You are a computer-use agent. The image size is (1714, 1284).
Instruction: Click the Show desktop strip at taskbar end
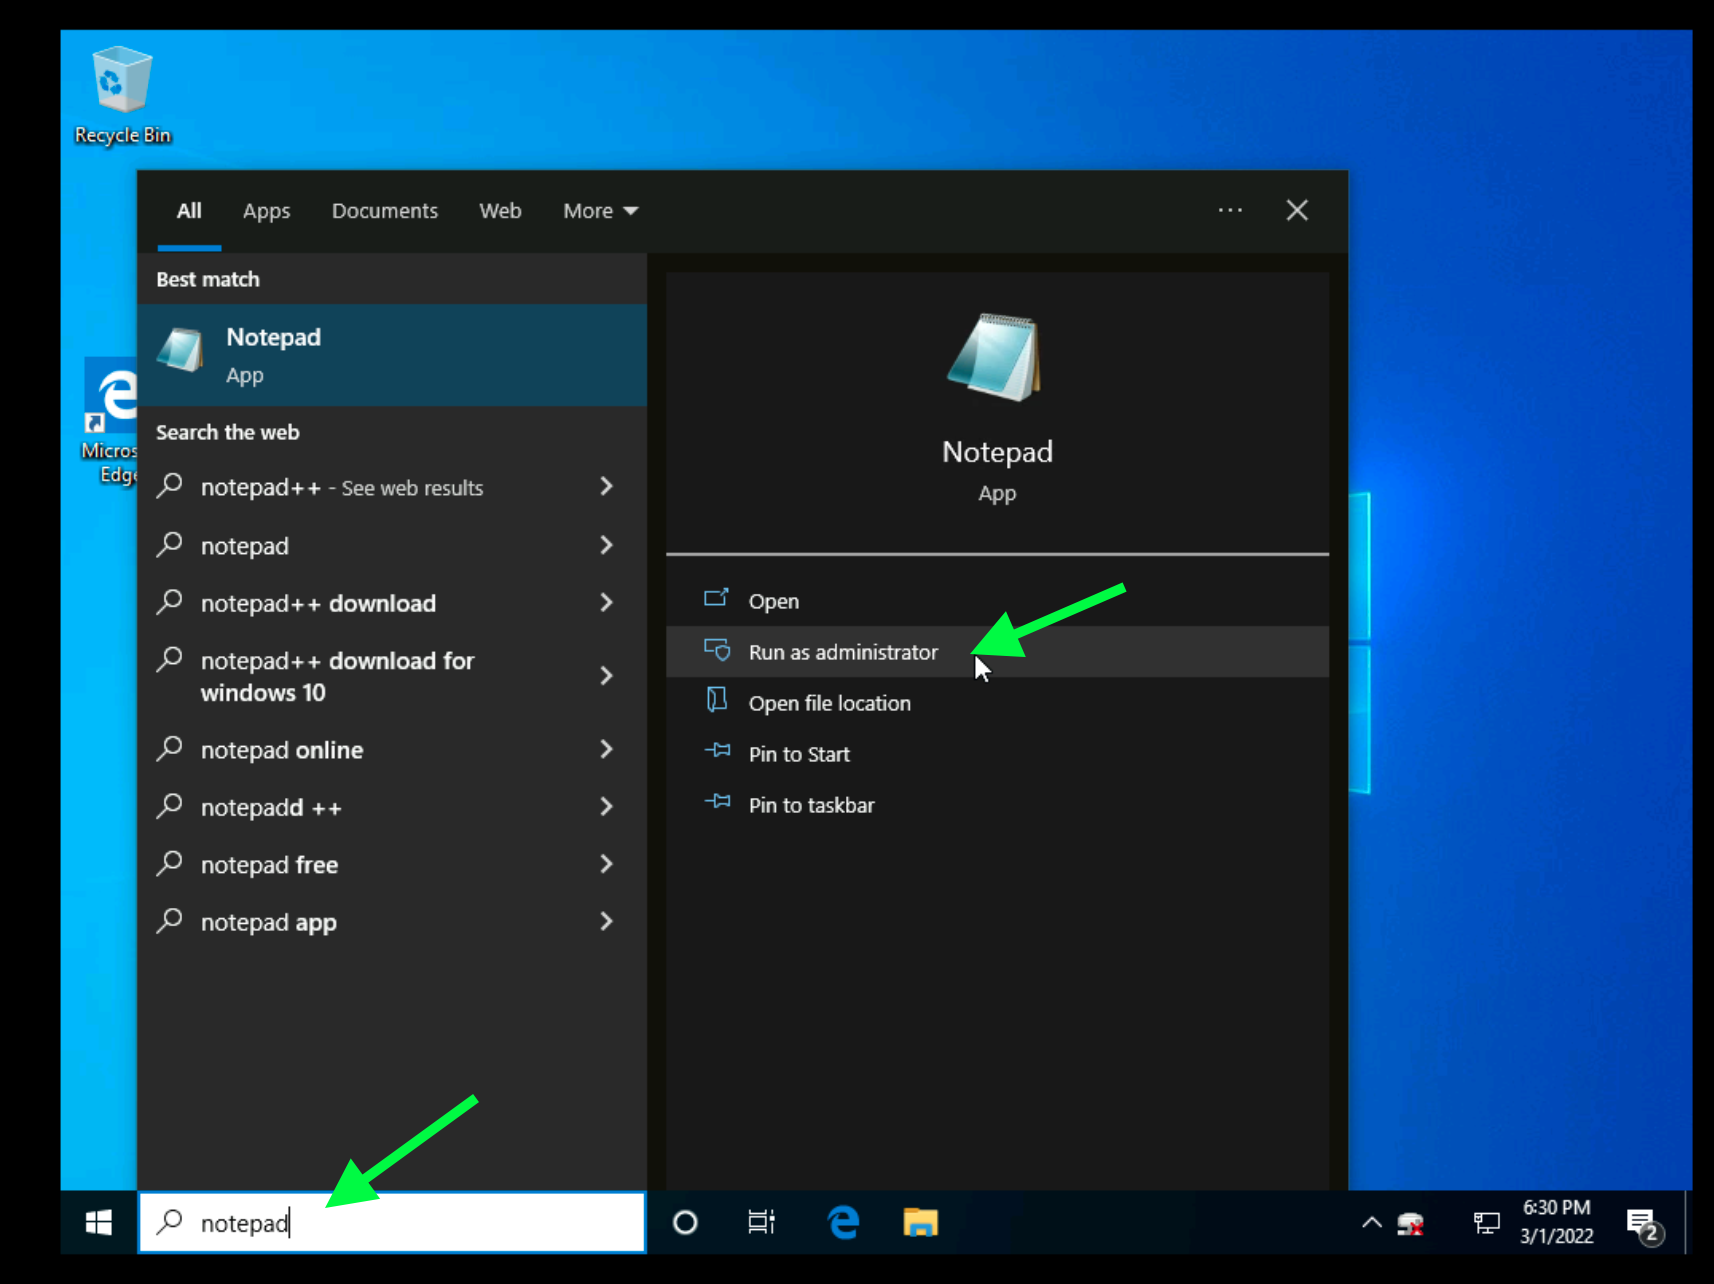pyautogui.click(x=1688, y=1222)
